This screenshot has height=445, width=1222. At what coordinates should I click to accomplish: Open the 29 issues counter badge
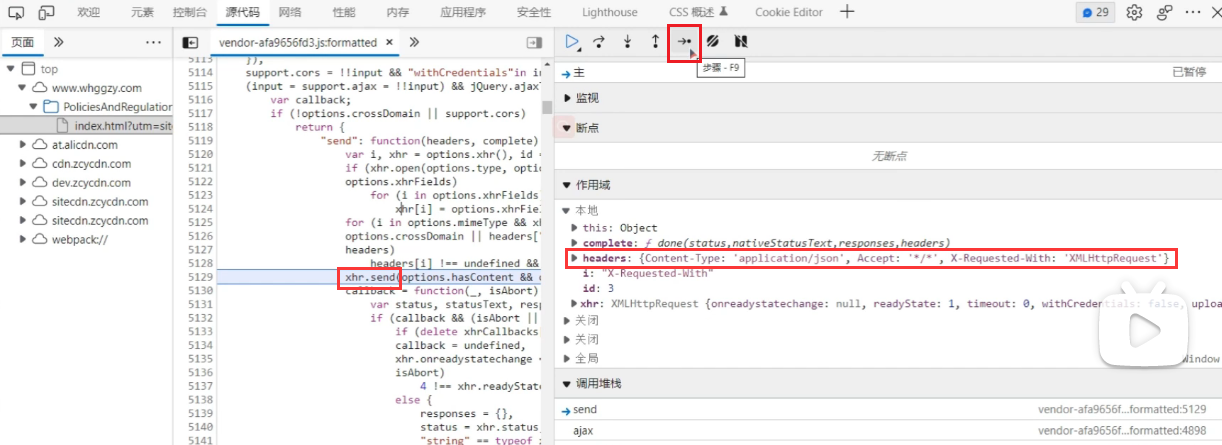1096,12
